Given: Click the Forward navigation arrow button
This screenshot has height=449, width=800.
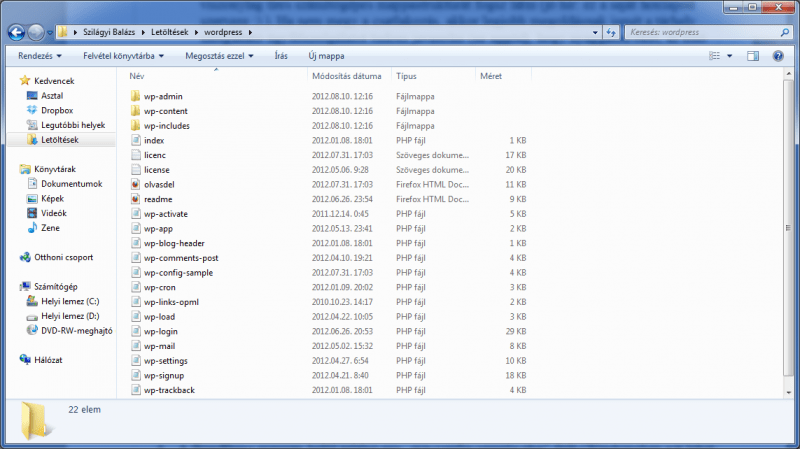Looking at the screenshot, I should 36,33.
